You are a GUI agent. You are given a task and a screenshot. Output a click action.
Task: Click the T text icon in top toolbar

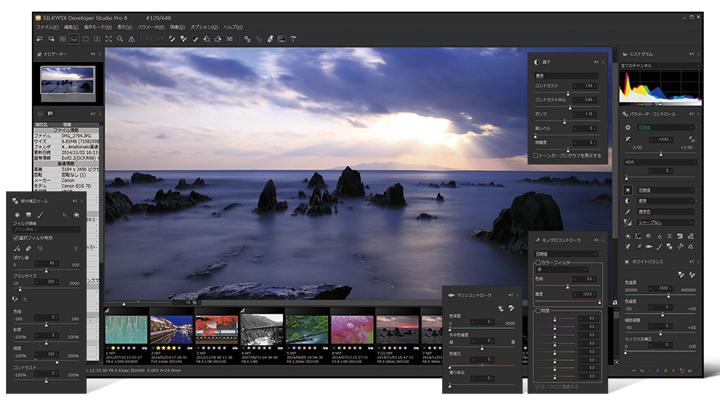[293, 39]
